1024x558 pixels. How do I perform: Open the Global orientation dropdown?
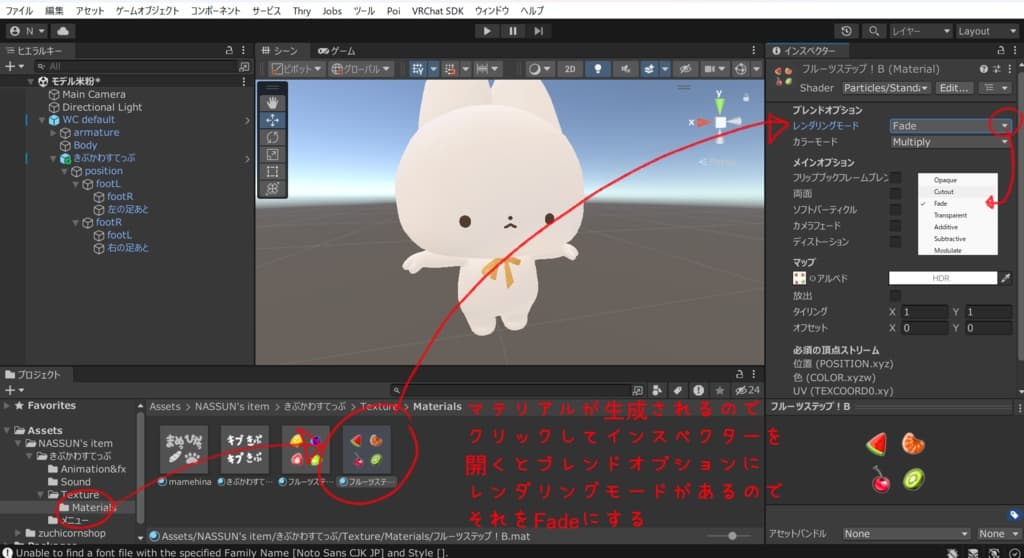coord(360,69)
